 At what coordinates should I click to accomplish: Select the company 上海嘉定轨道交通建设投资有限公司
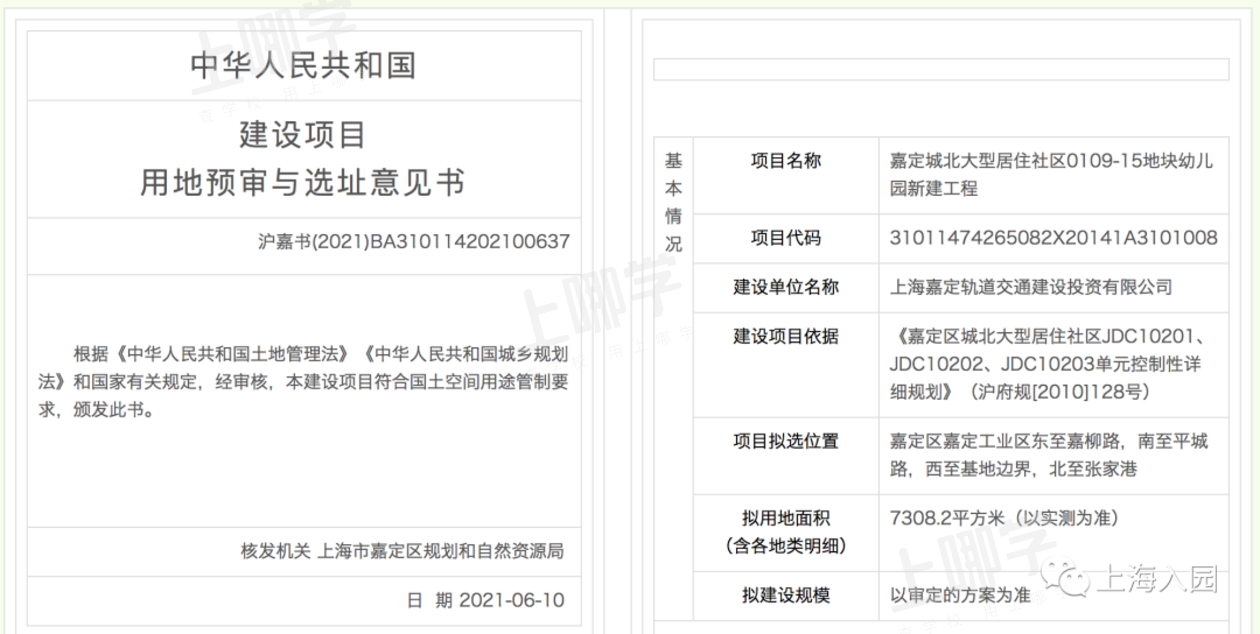coord(1030,287)
